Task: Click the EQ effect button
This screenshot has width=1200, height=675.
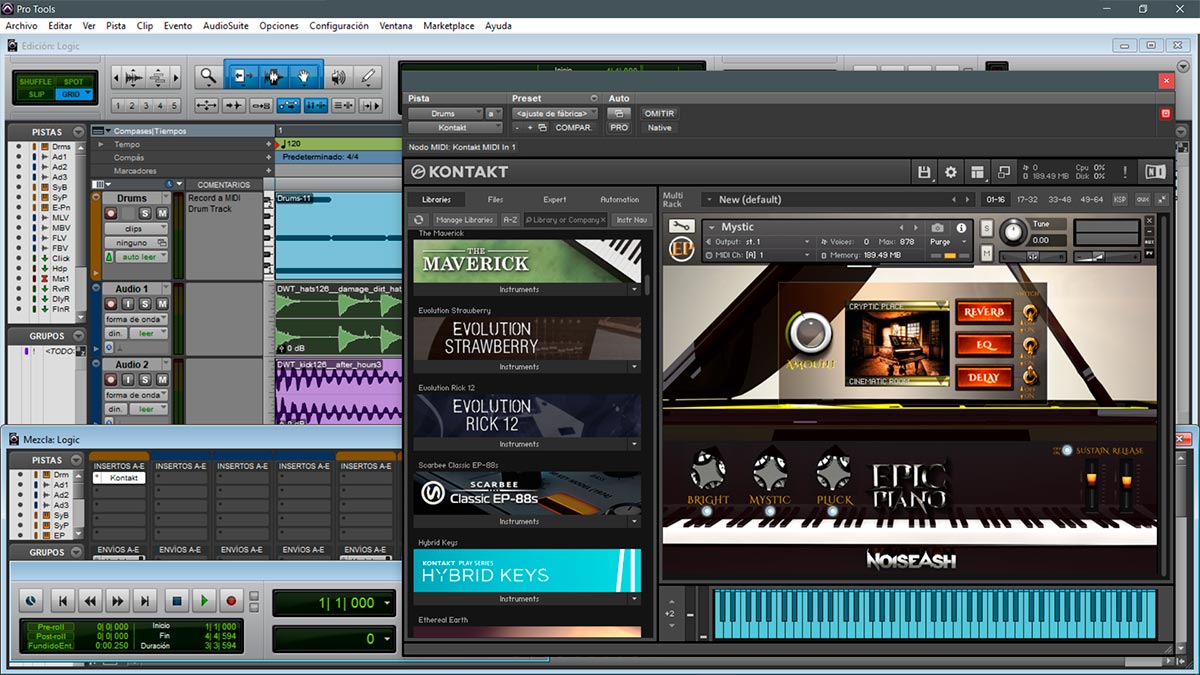Action: pyautogui.click(x=983, y=345)
